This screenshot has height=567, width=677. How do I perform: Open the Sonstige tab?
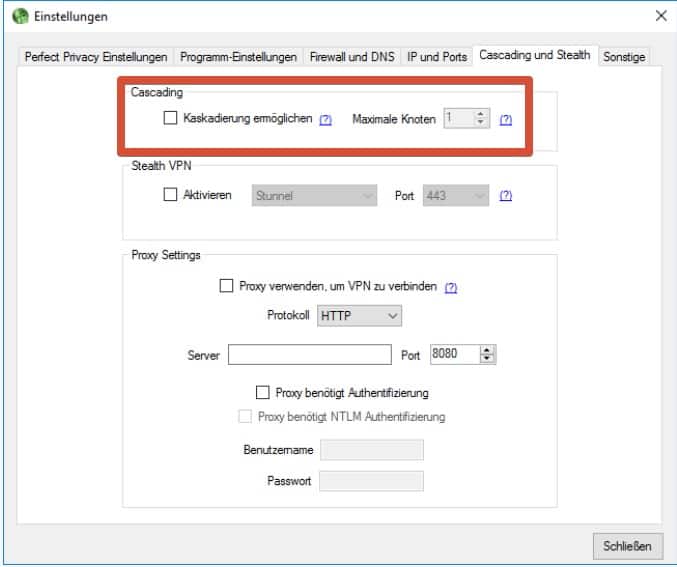tap(624, 57)
